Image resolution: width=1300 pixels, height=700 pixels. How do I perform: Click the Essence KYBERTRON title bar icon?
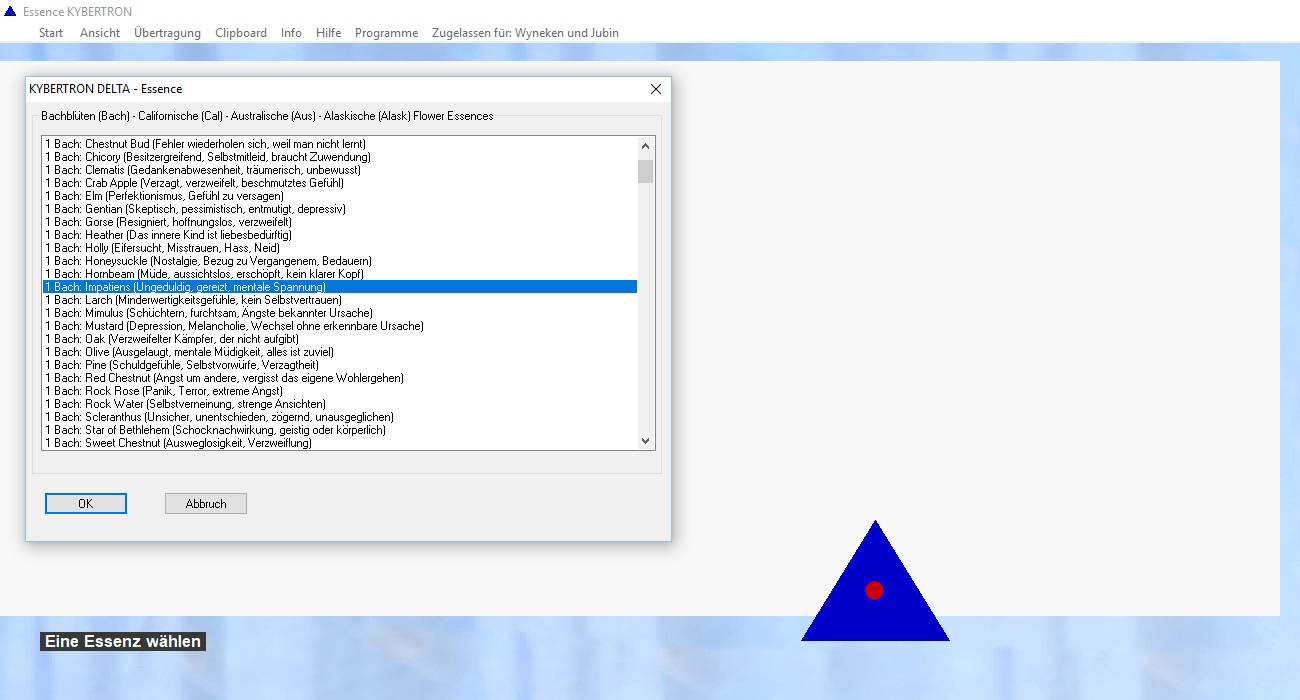[x=11, y=12]
